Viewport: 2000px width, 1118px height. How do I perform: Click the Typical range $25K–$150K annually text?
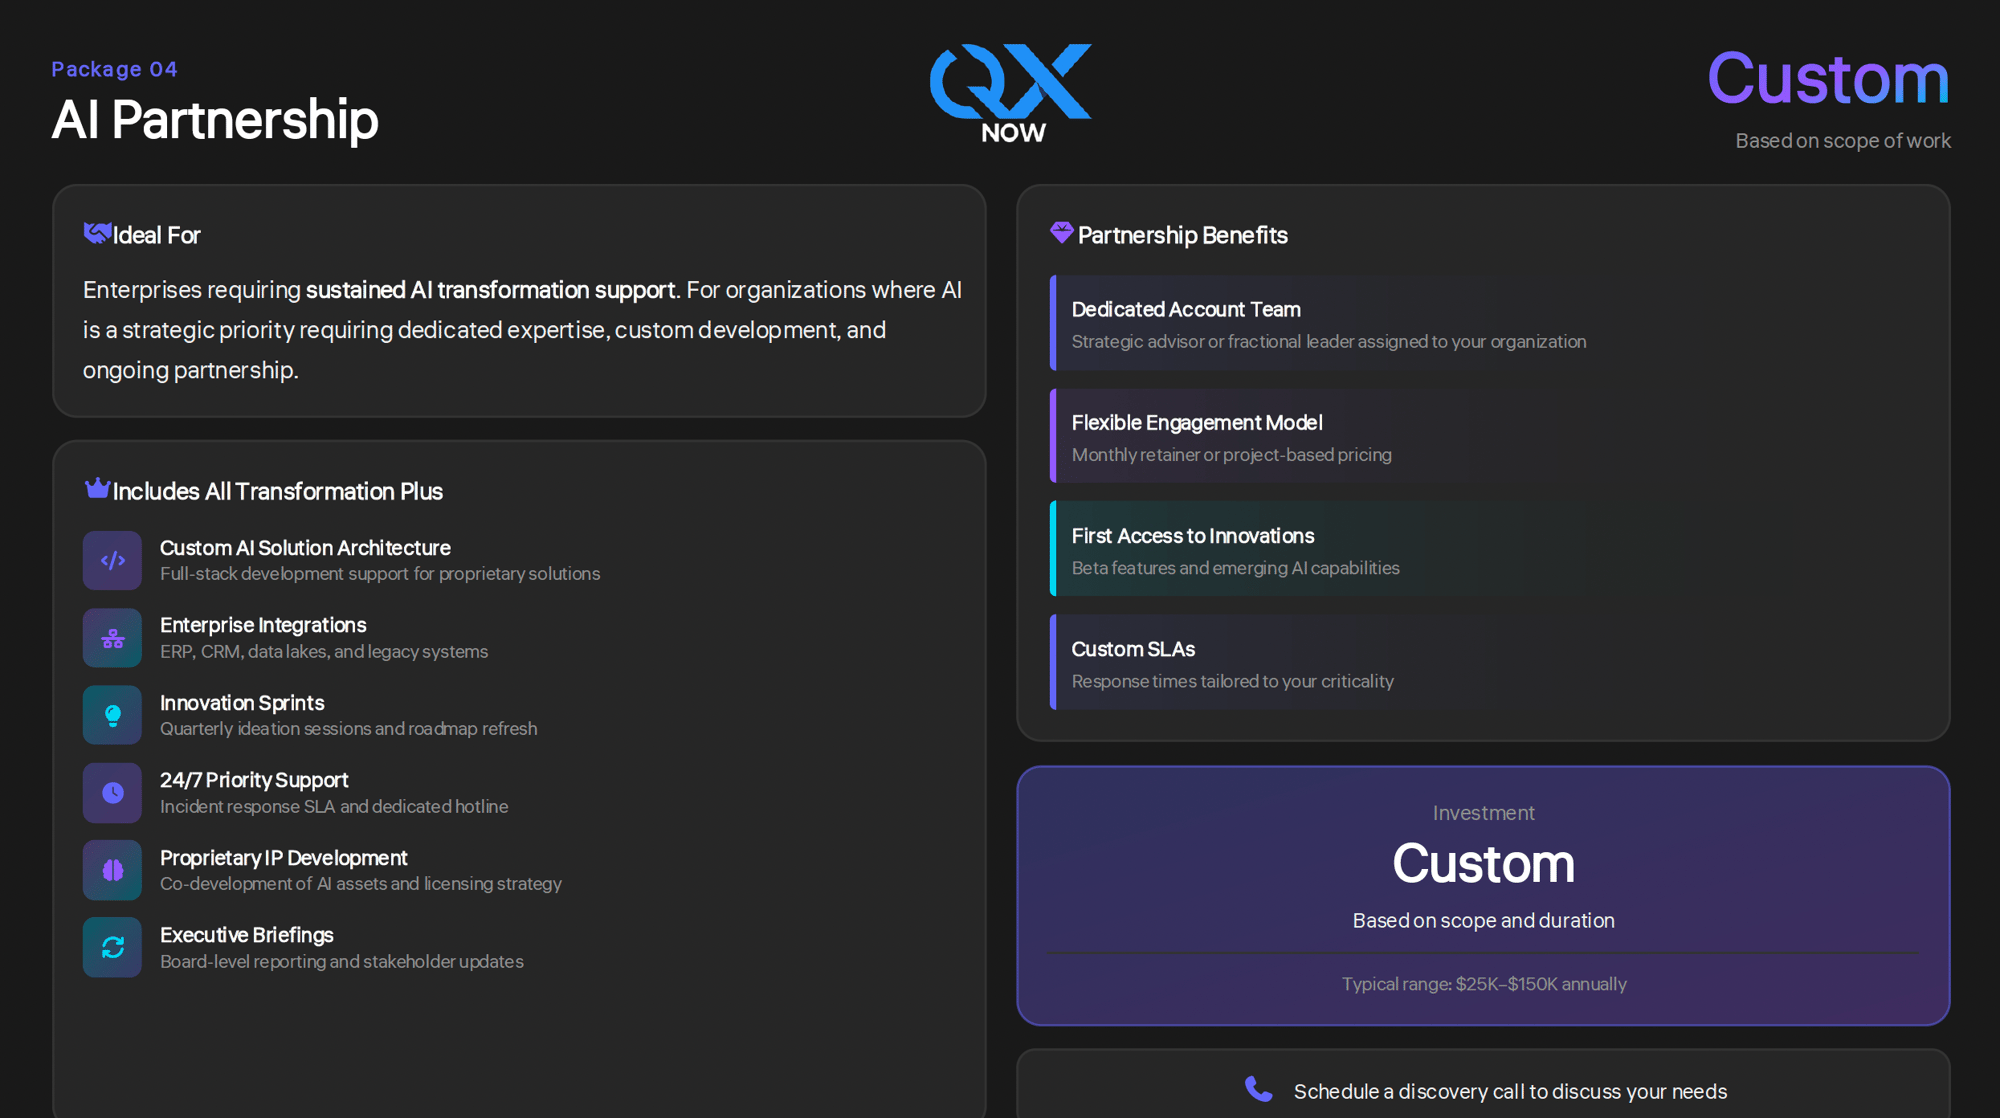tap(1484, 984)
